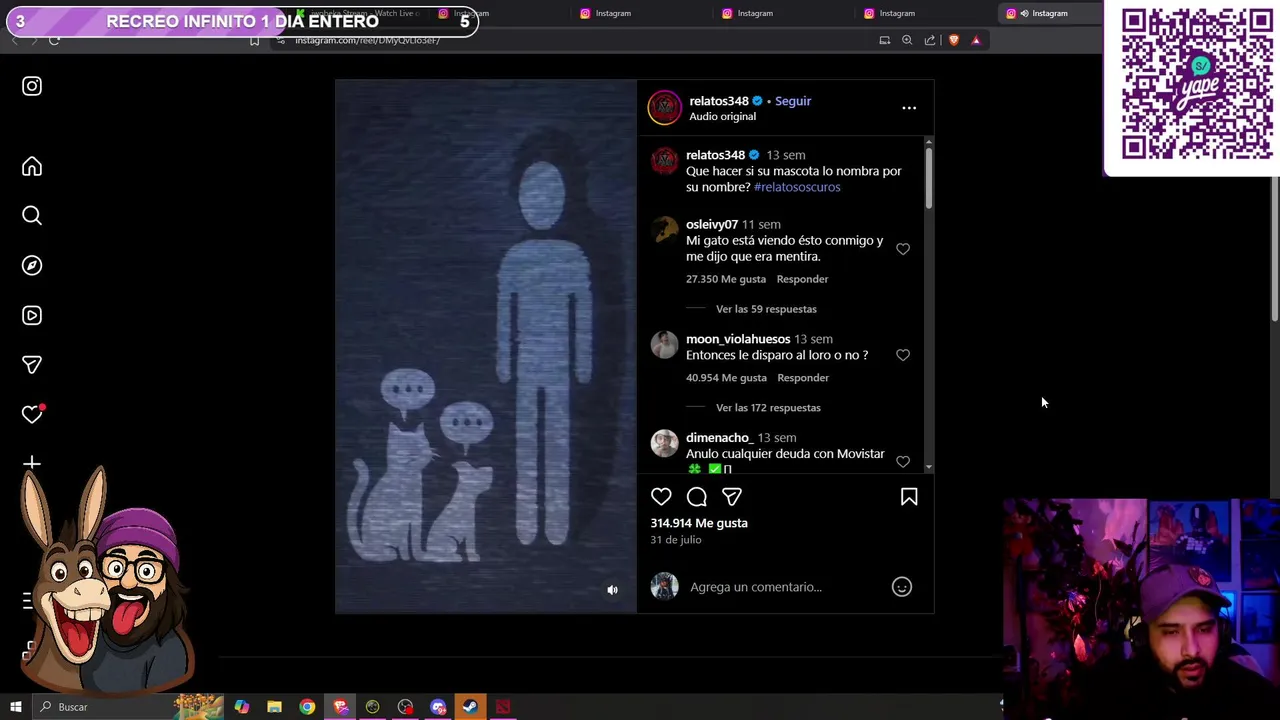Open the Windows Start menu

tap(15, 707)
